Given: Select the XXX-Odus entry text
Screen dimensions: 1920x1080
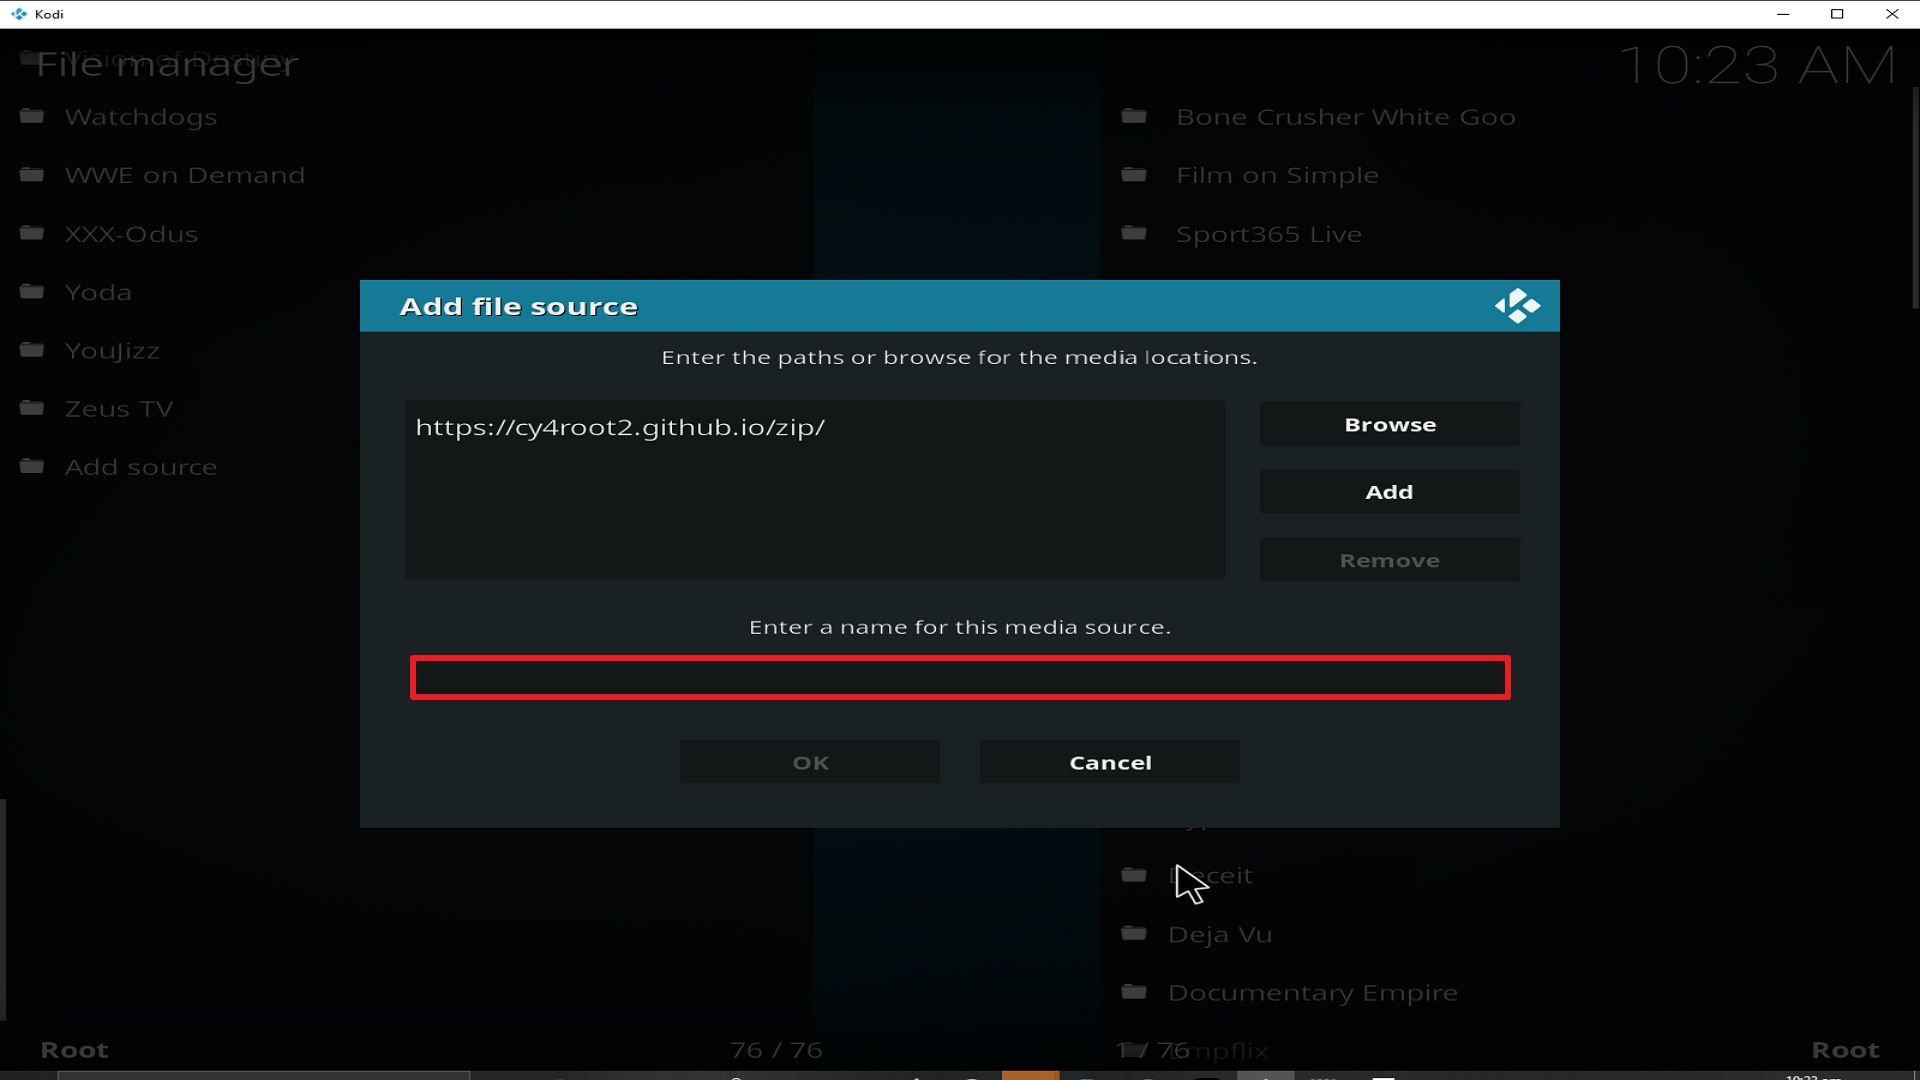Looking at the screenshot, I should pos(131,234).
